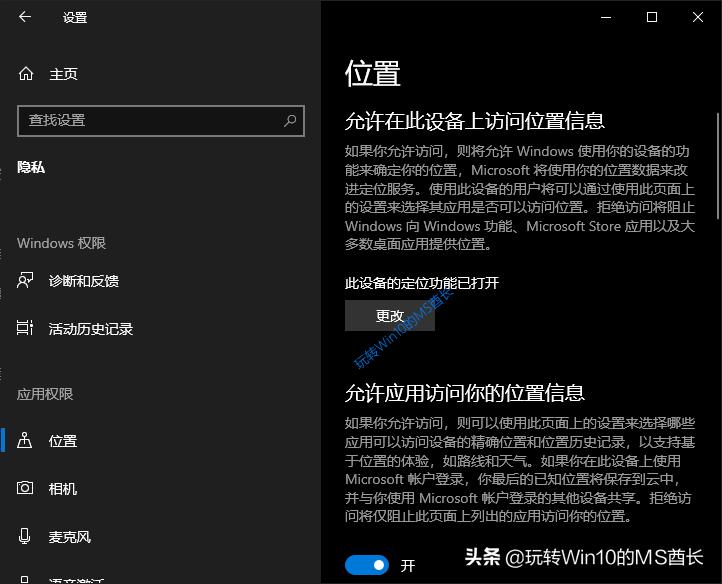Image resolution: width=722 pixels, height=584 pixels.
Task: Close the settings window
Action: pyautogui.click(x=698, y=17)
